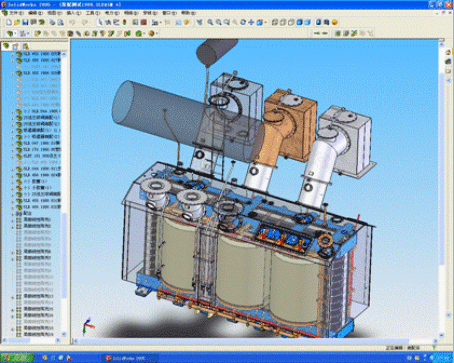The height and width of the screenshot is (363, 454).
Task: Click the Open file folder icon
Action: click(17, 22)
